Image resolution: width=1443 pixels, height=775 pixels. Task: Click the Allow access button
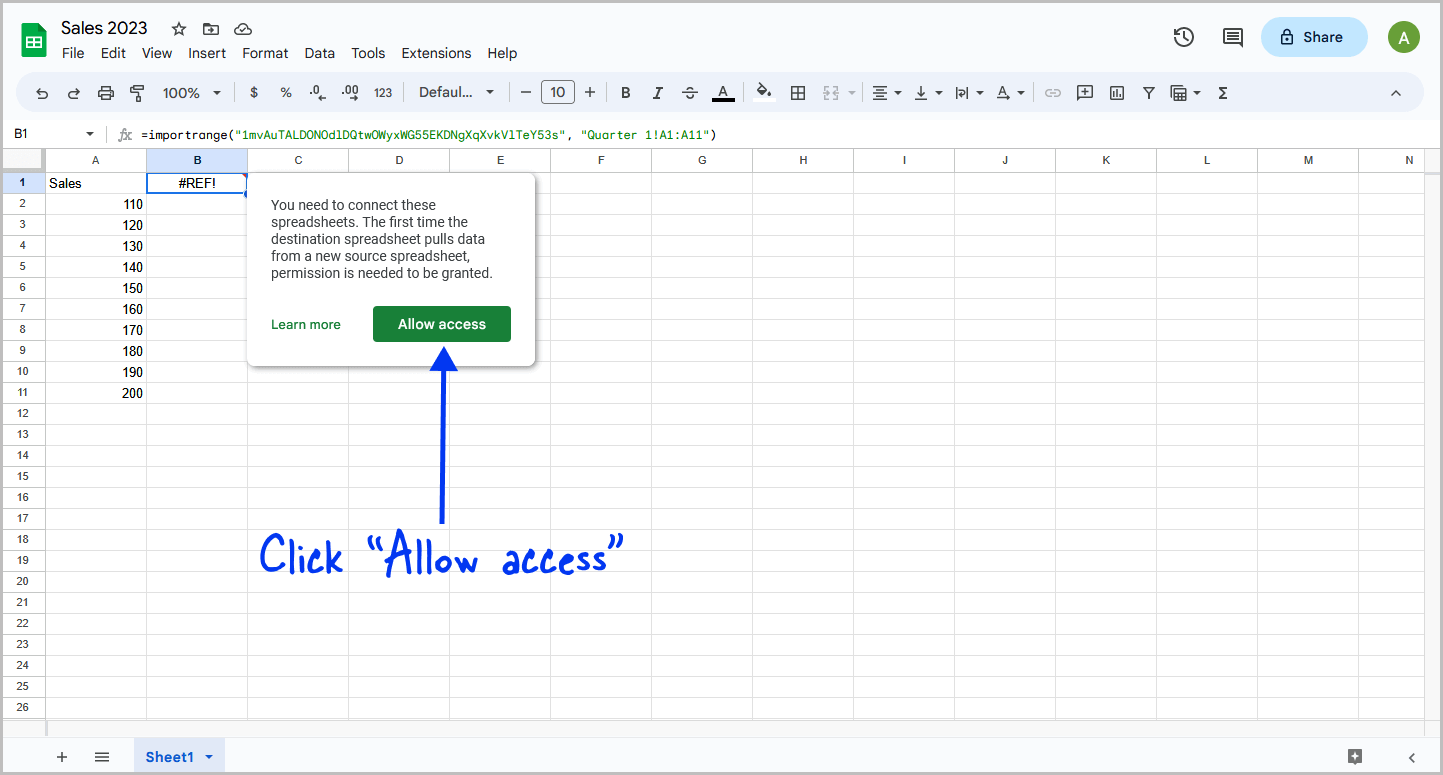pos(441,324)
